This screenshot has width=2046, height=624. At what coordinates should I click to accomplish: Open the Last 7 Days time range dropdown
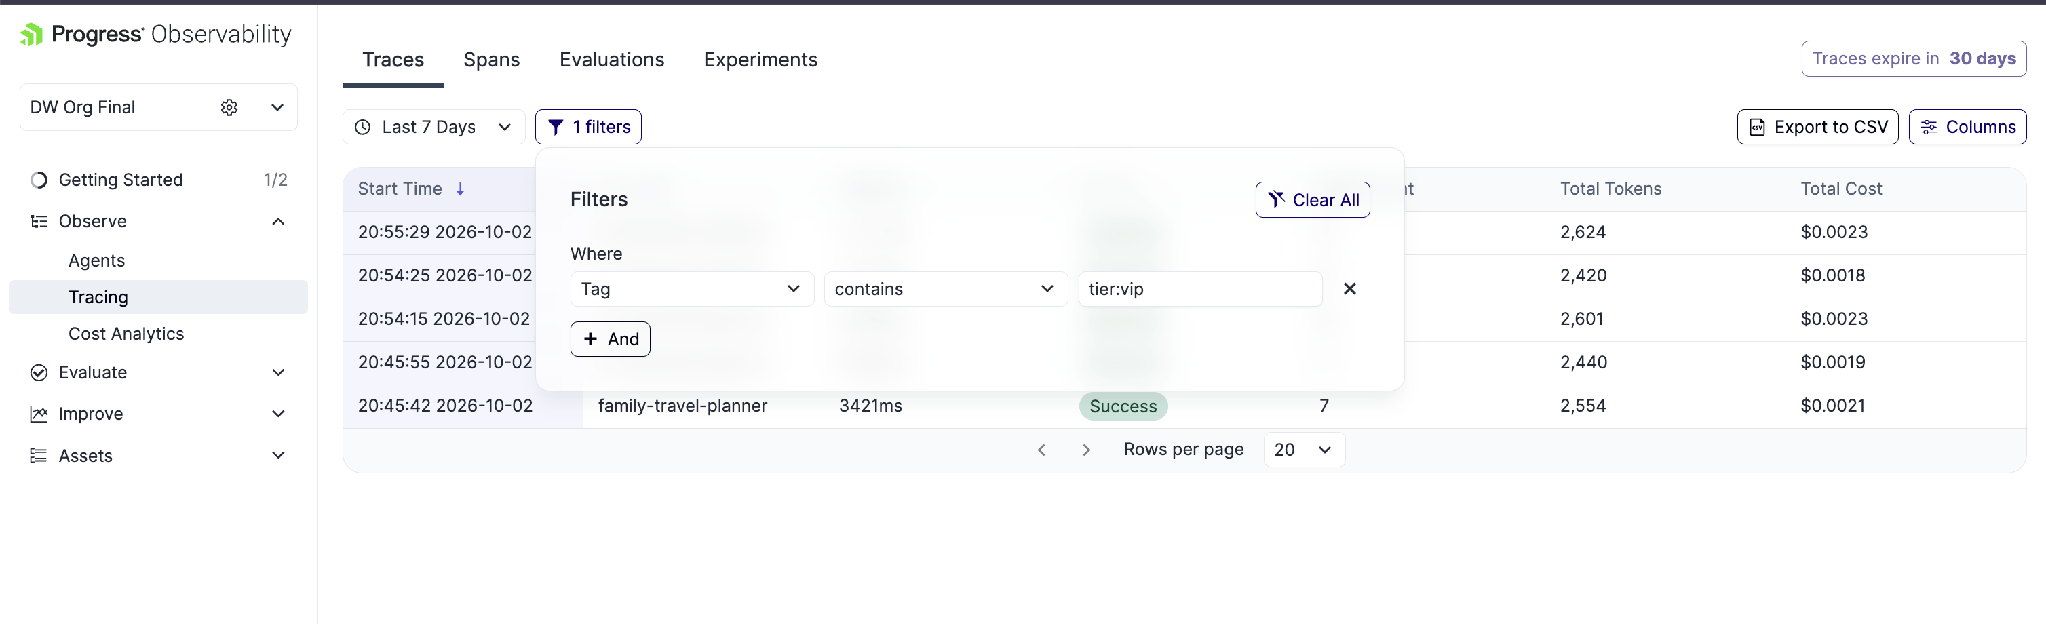click(434, 127)
